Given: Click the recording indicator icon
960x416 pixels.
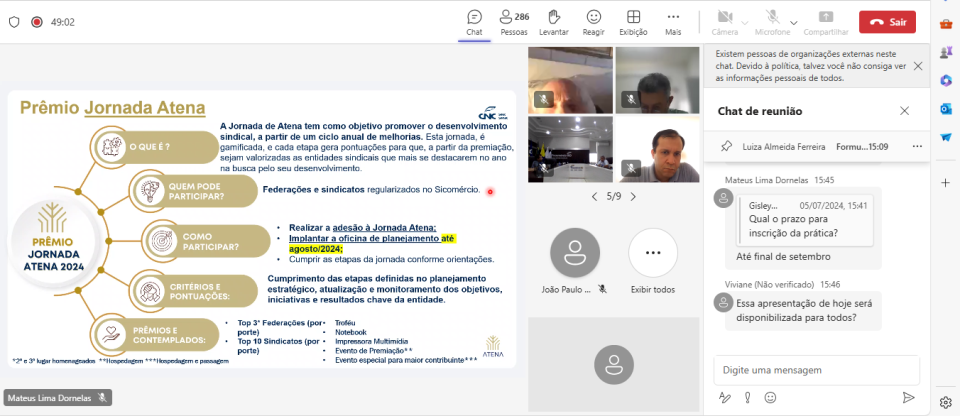Looking at the screenshot, I should [x=37, y=22].
